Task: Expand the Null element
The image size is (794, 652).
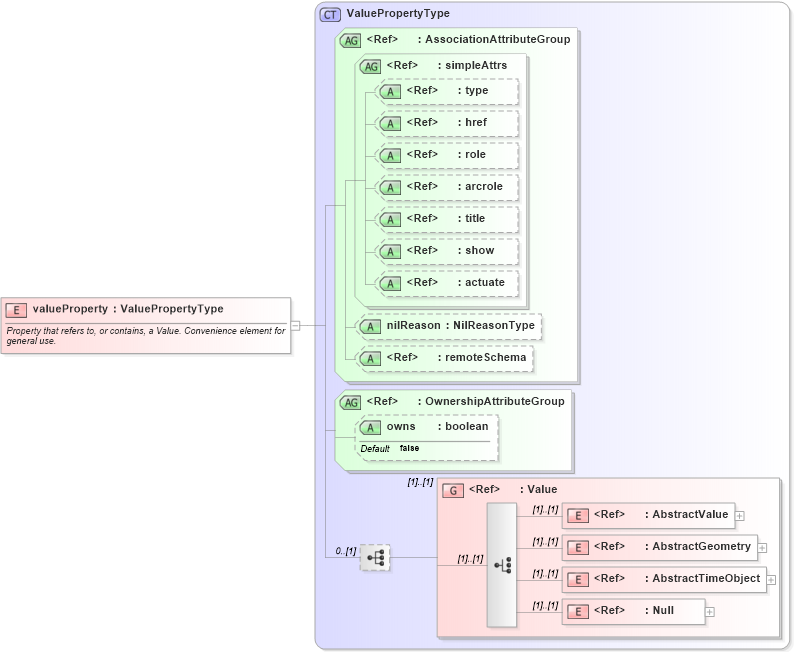Action: (710, 612)
